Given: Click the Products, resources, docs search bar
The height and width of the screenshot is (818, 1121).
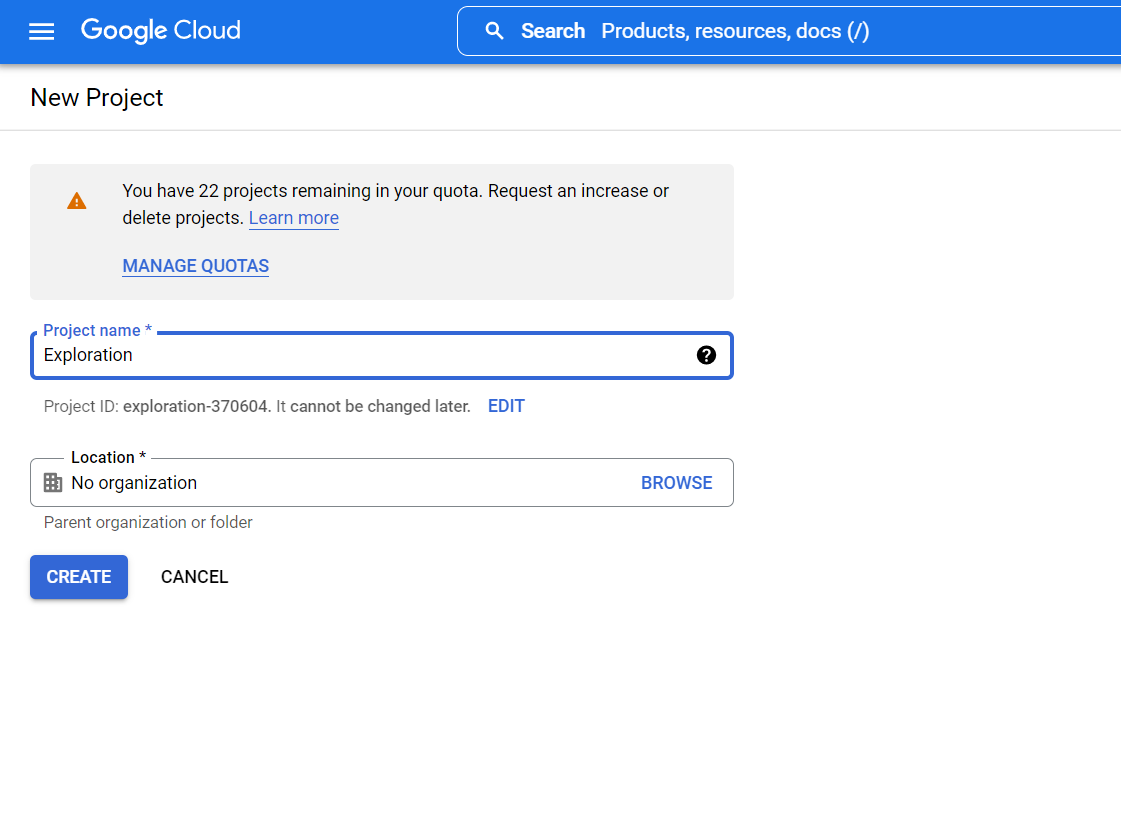Looking at the screenshot, I should [735, 31].
